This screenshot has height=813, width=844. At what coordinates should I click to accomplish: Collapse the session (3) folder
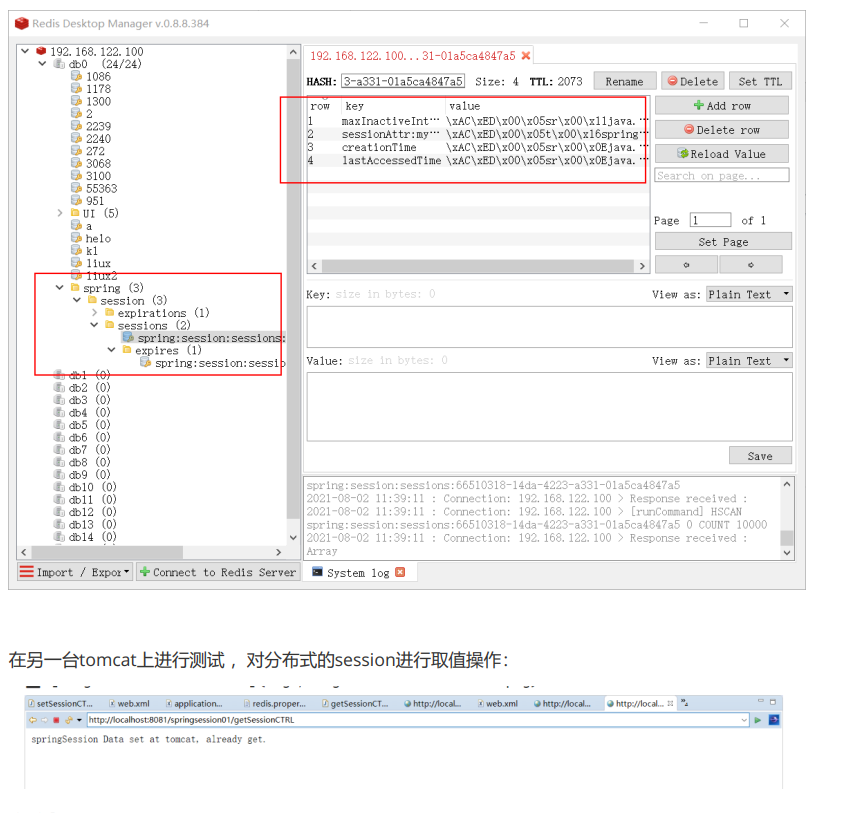(x=76, y=300)
